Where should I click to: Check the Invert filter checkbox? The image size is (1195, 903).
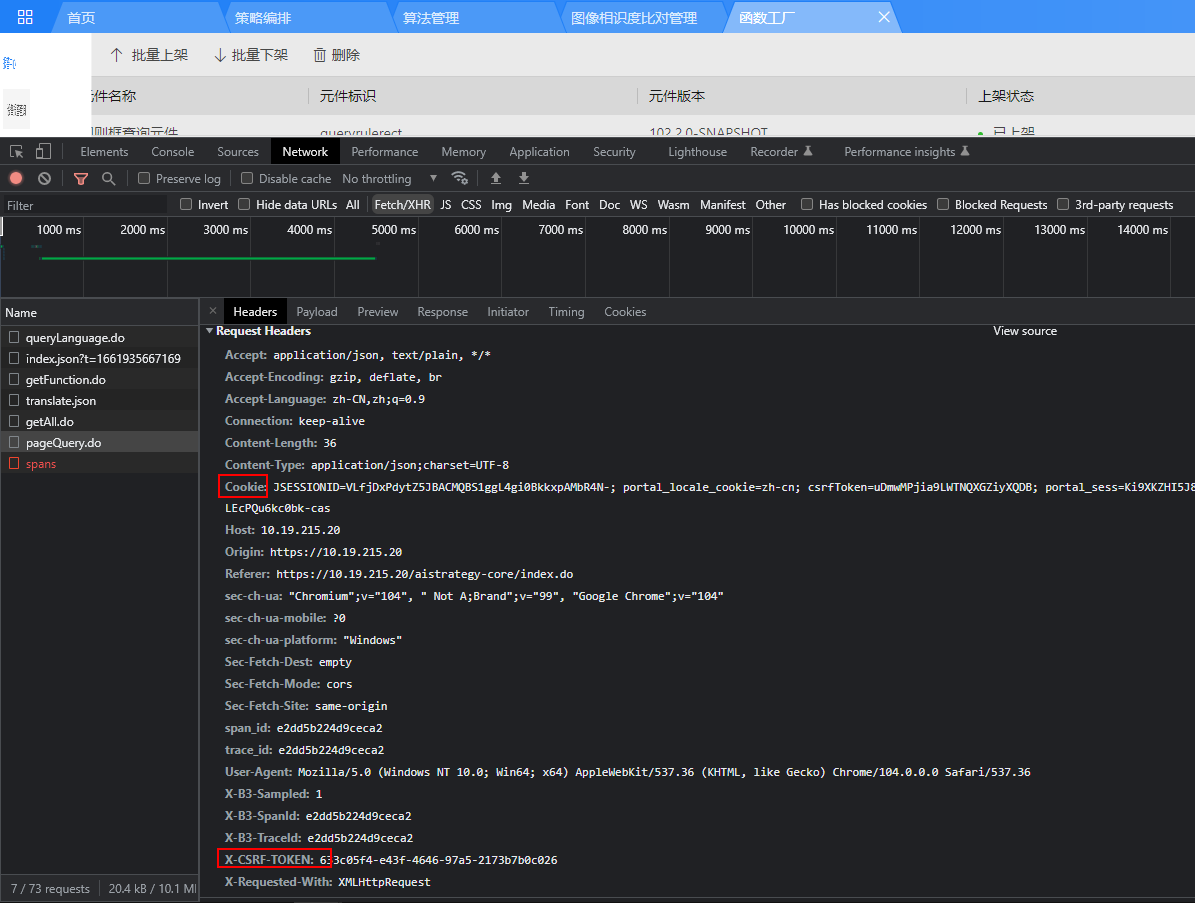pos(185,204)
